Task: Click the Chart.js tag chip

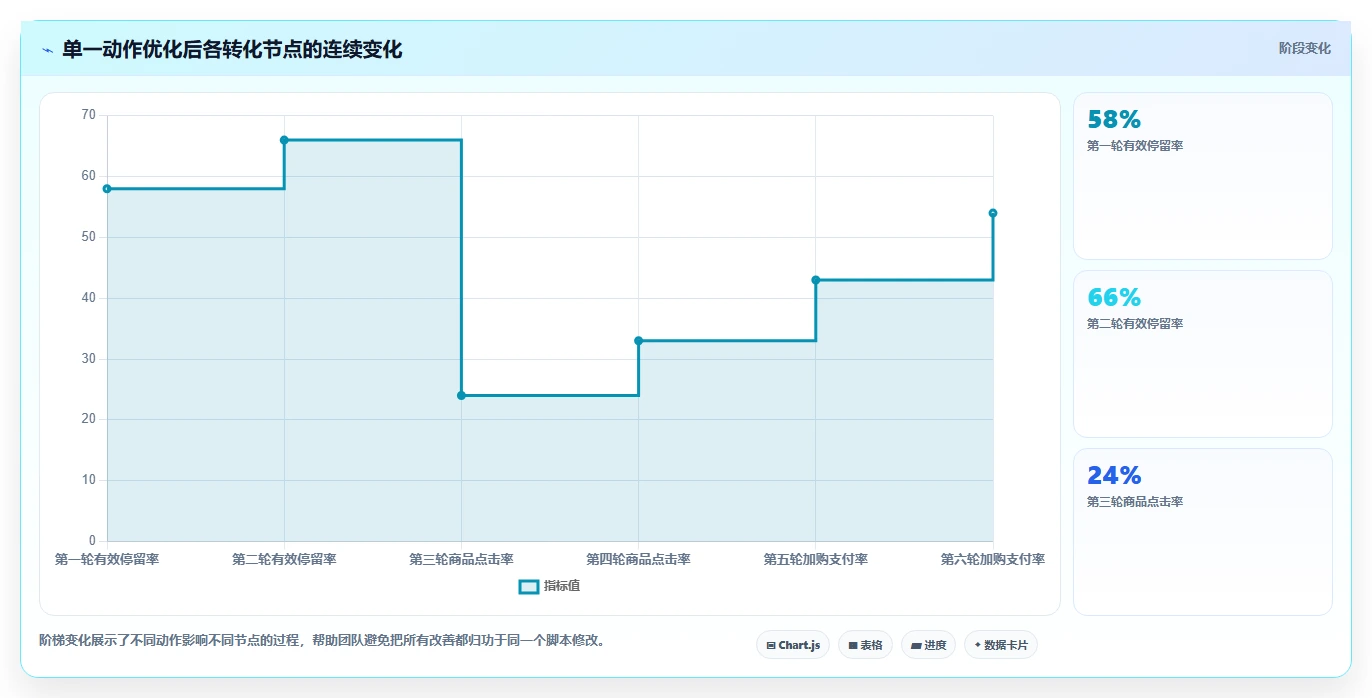Action: [x=793, y=645]
